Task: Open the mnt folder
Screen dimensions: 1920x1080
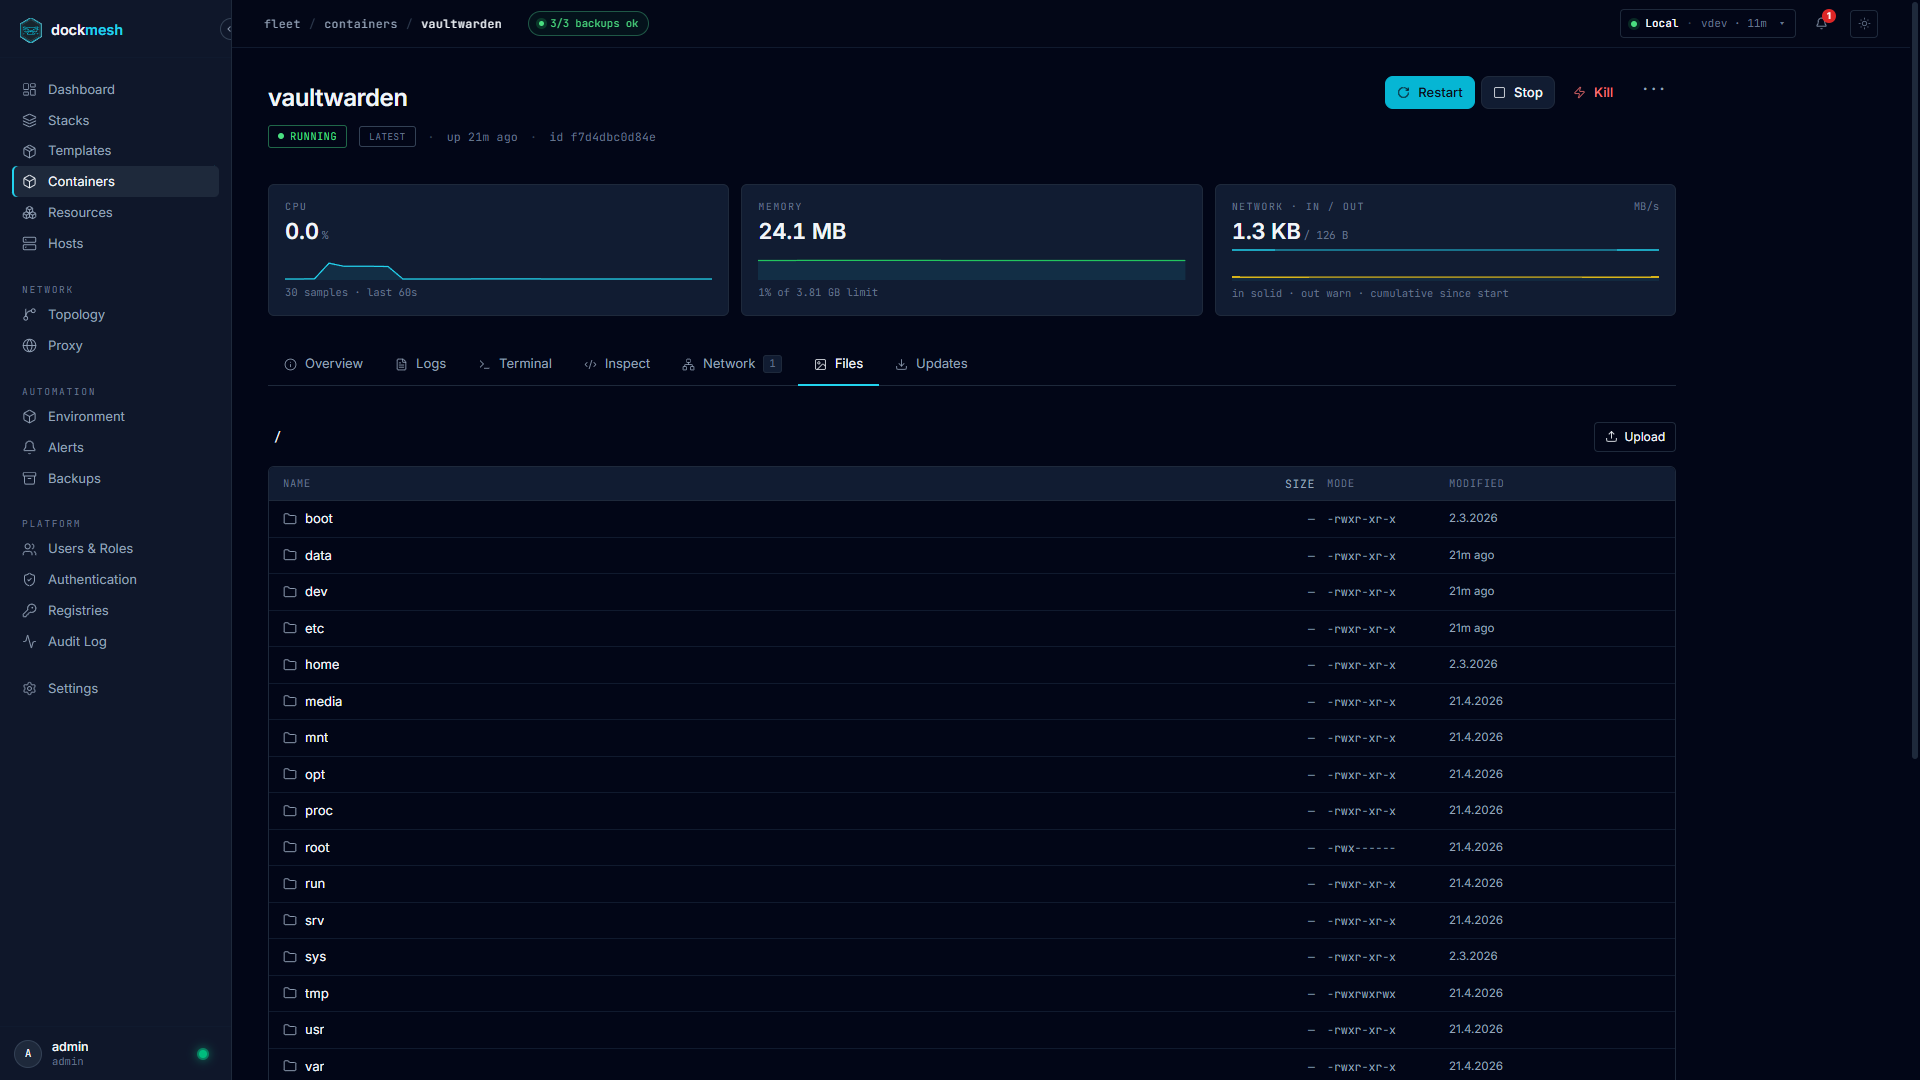Action: (972, 738)
